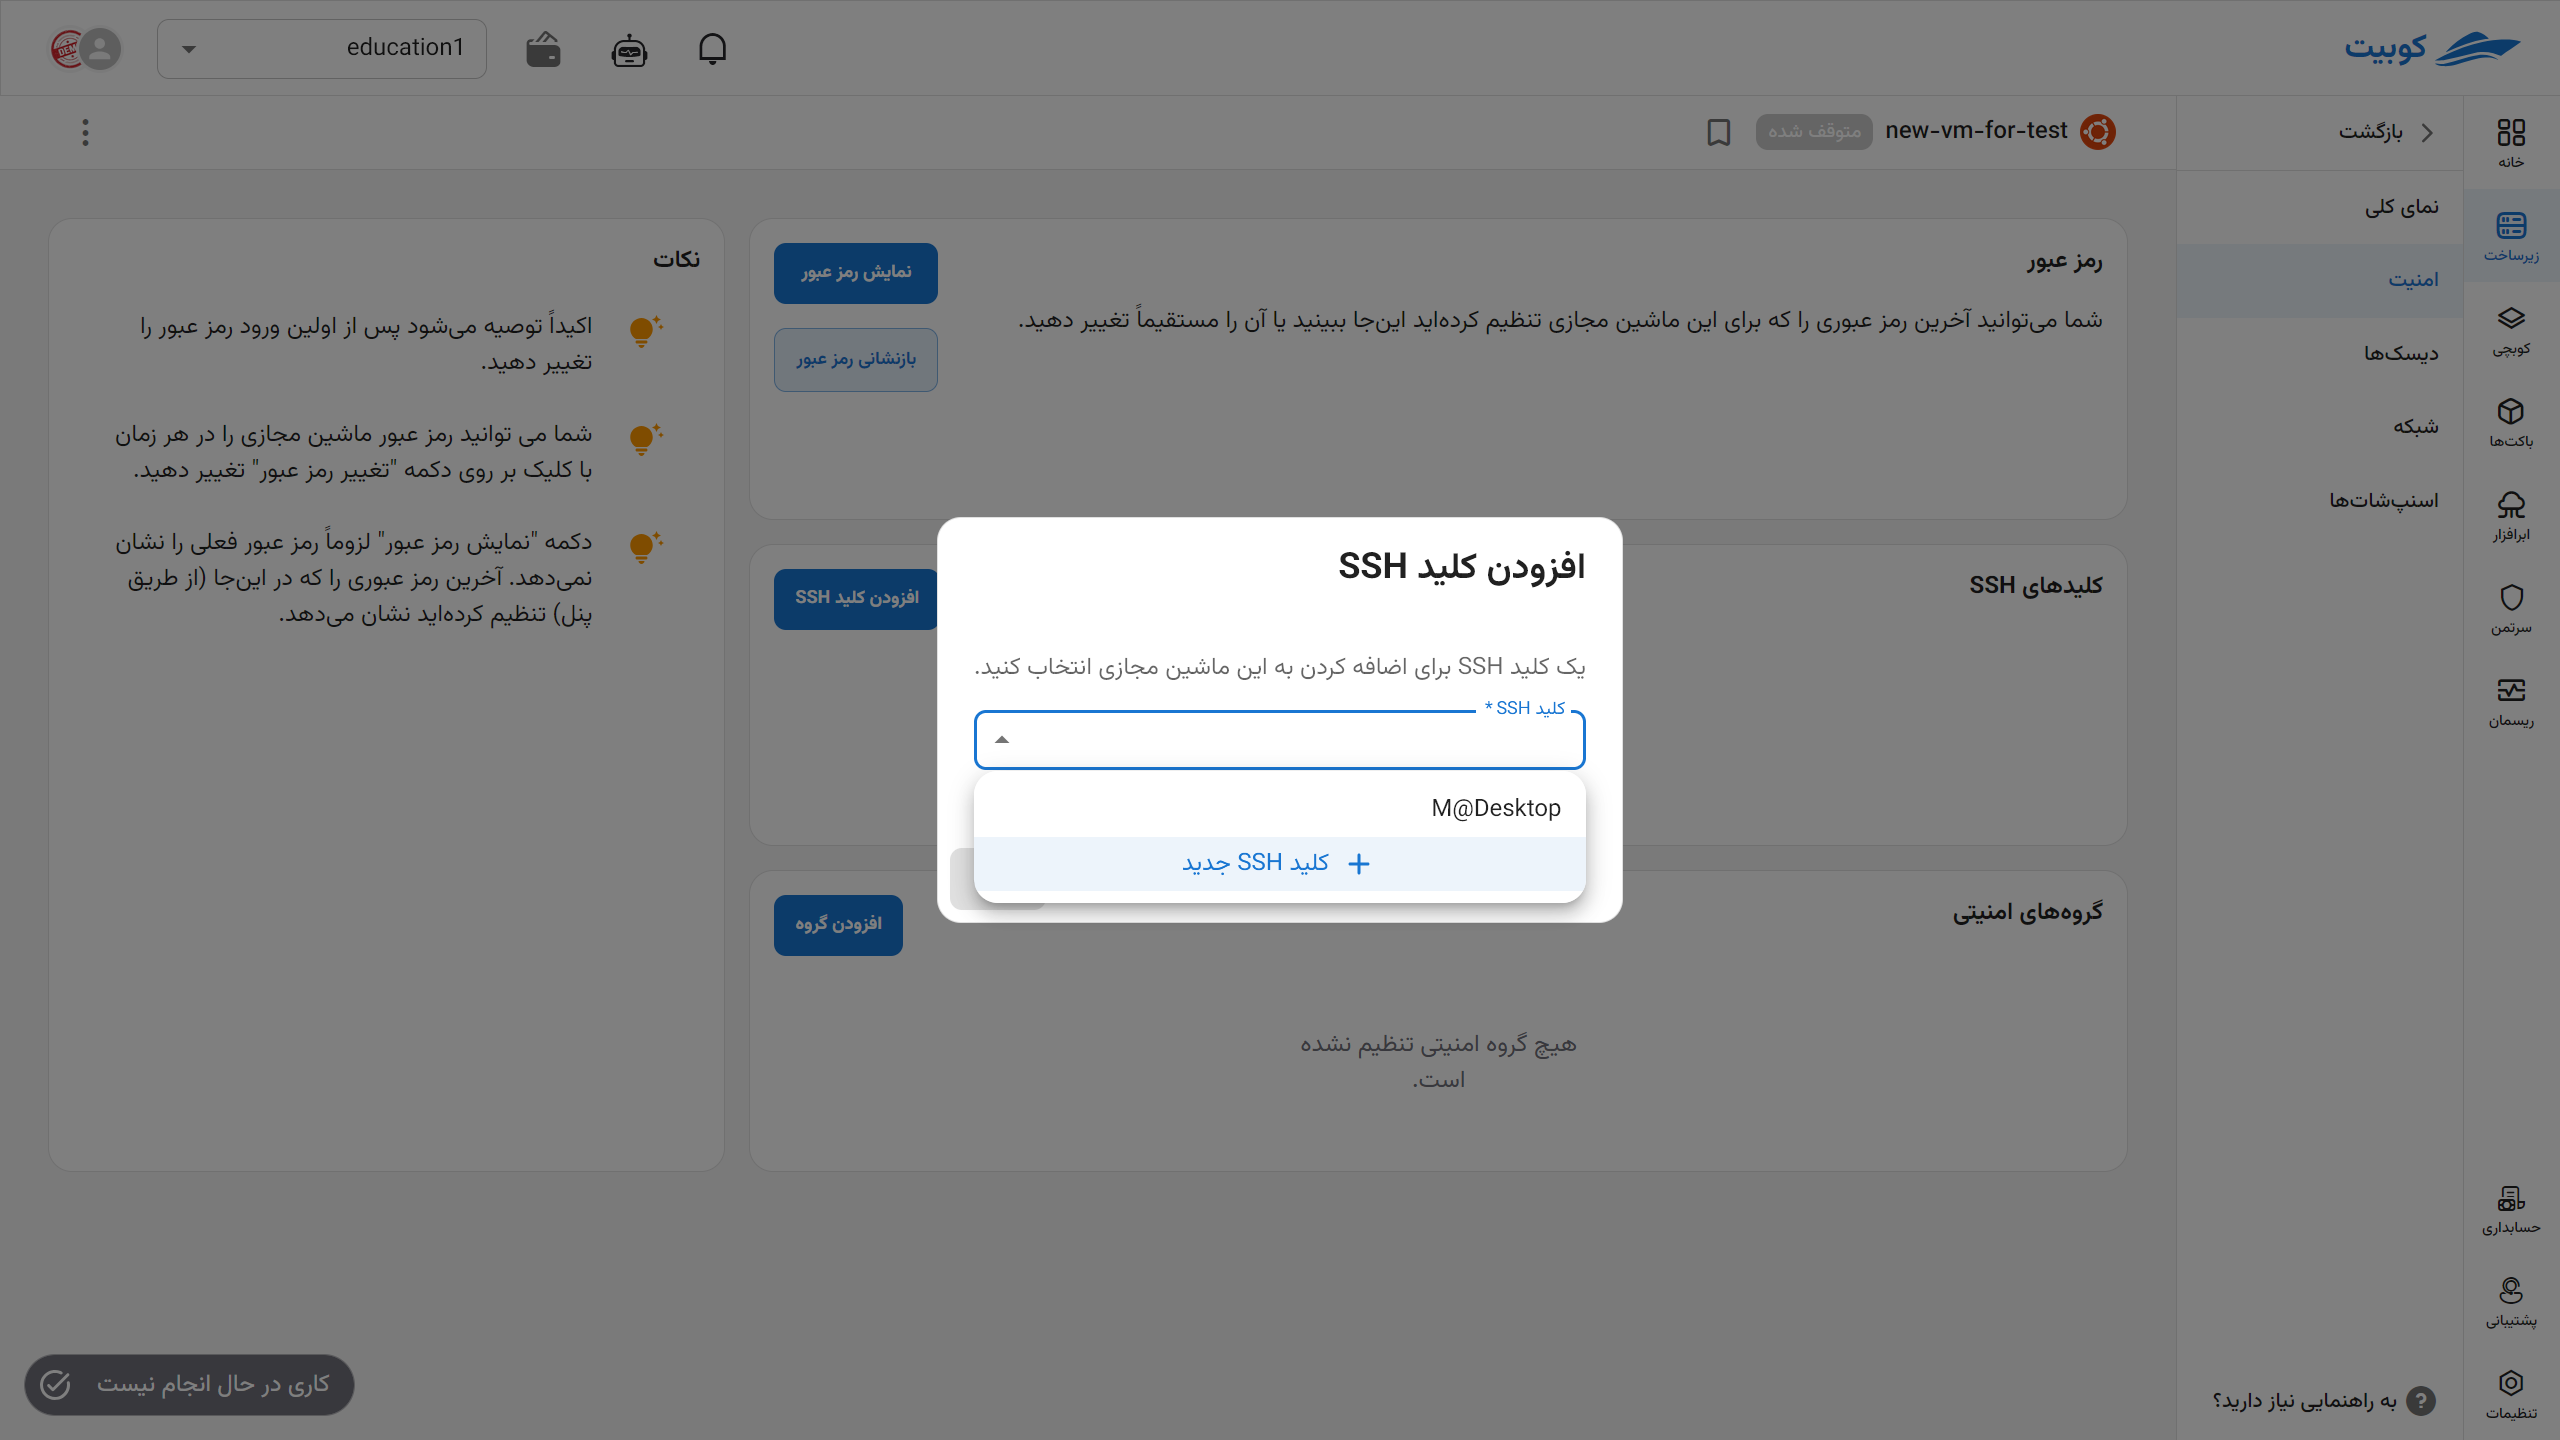Switch to the دیسک‌ها tab
Image resolution: width=2560 pixels, height=1440 pixels.
(x=2399, y=353)
